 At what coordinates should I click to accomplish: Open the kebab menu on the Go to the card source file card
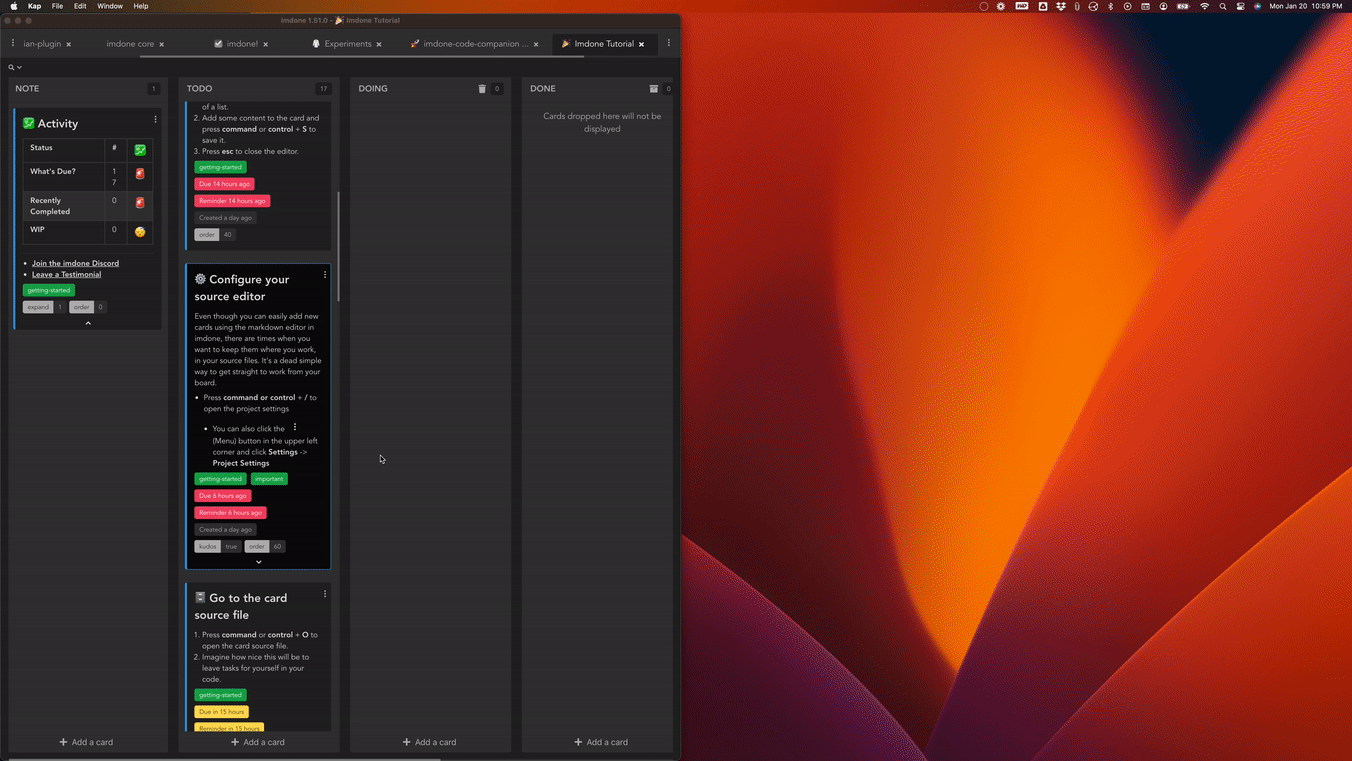(x=324, y=593)
